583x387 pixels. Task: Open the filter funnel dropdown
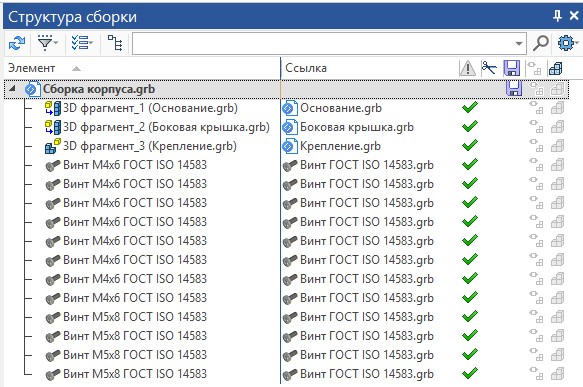48,43
